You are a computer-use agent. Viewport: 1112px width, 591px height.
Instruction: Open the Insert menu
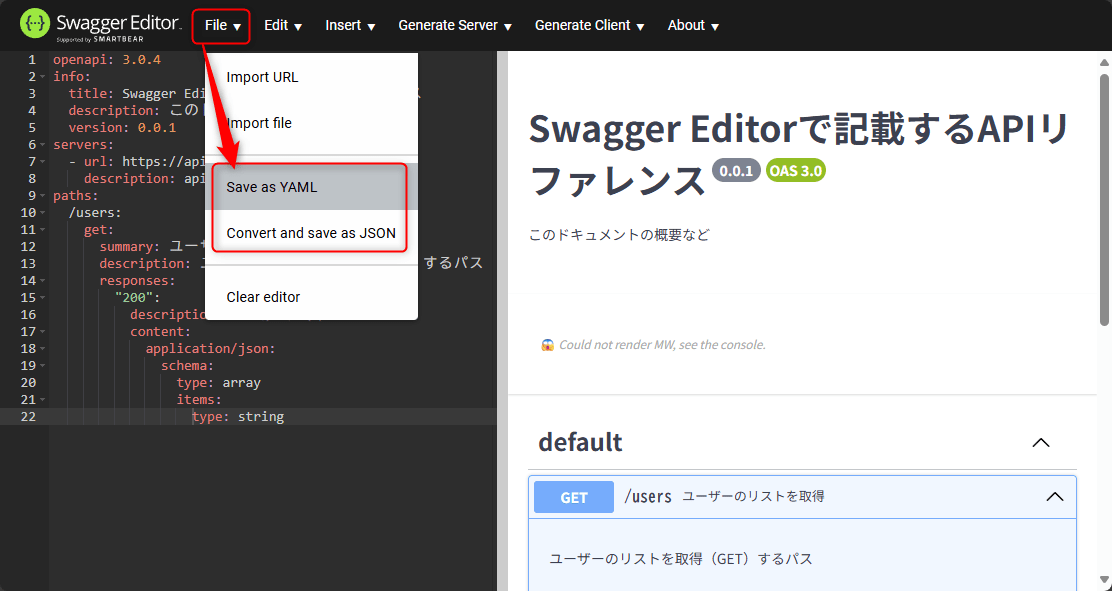coord(350,25)
